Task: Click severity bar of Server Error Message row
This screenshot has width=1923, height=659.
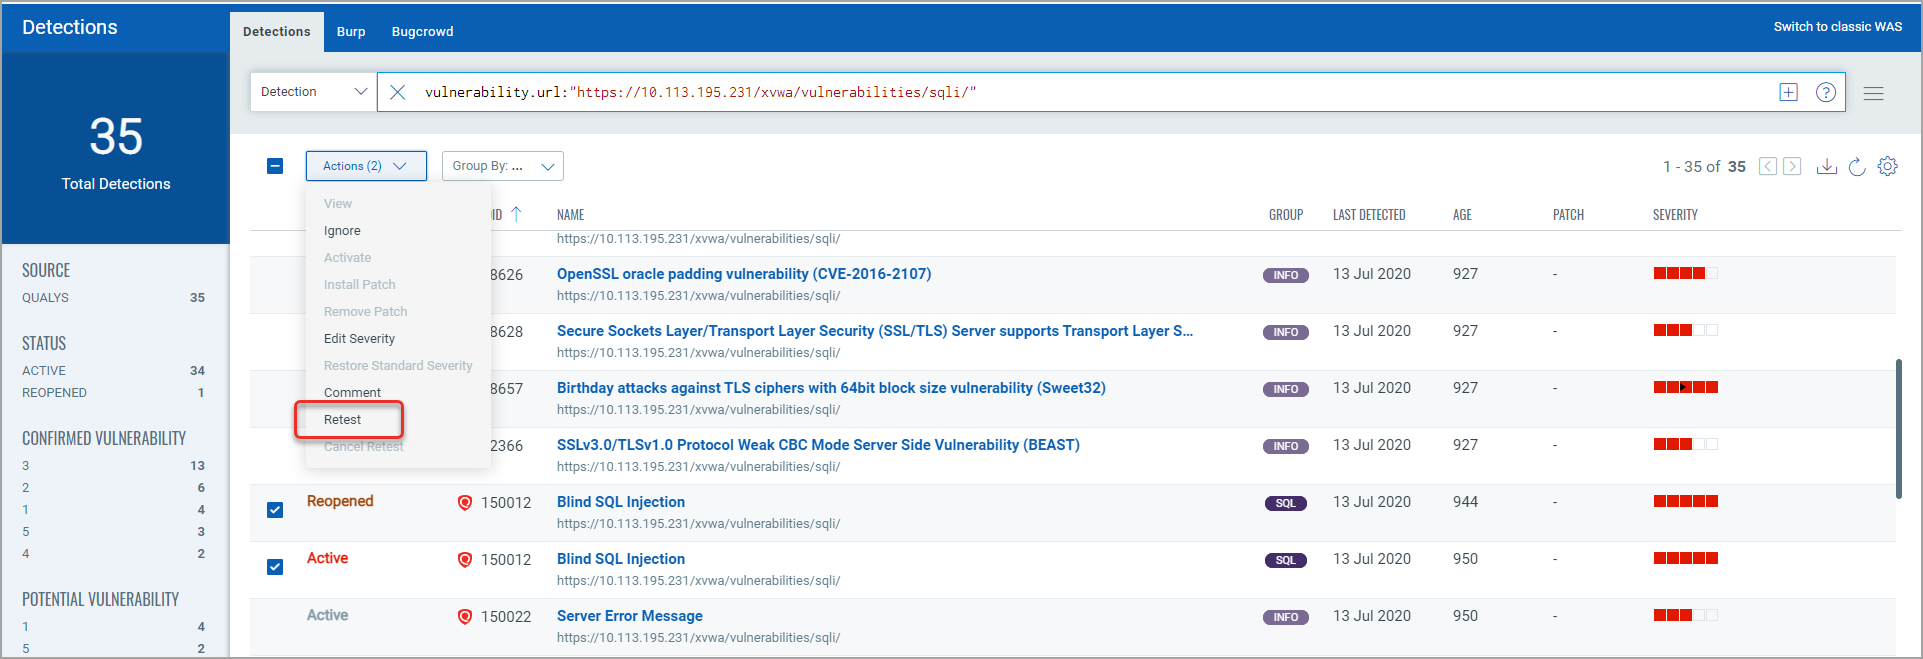Action: [1685, 615]
